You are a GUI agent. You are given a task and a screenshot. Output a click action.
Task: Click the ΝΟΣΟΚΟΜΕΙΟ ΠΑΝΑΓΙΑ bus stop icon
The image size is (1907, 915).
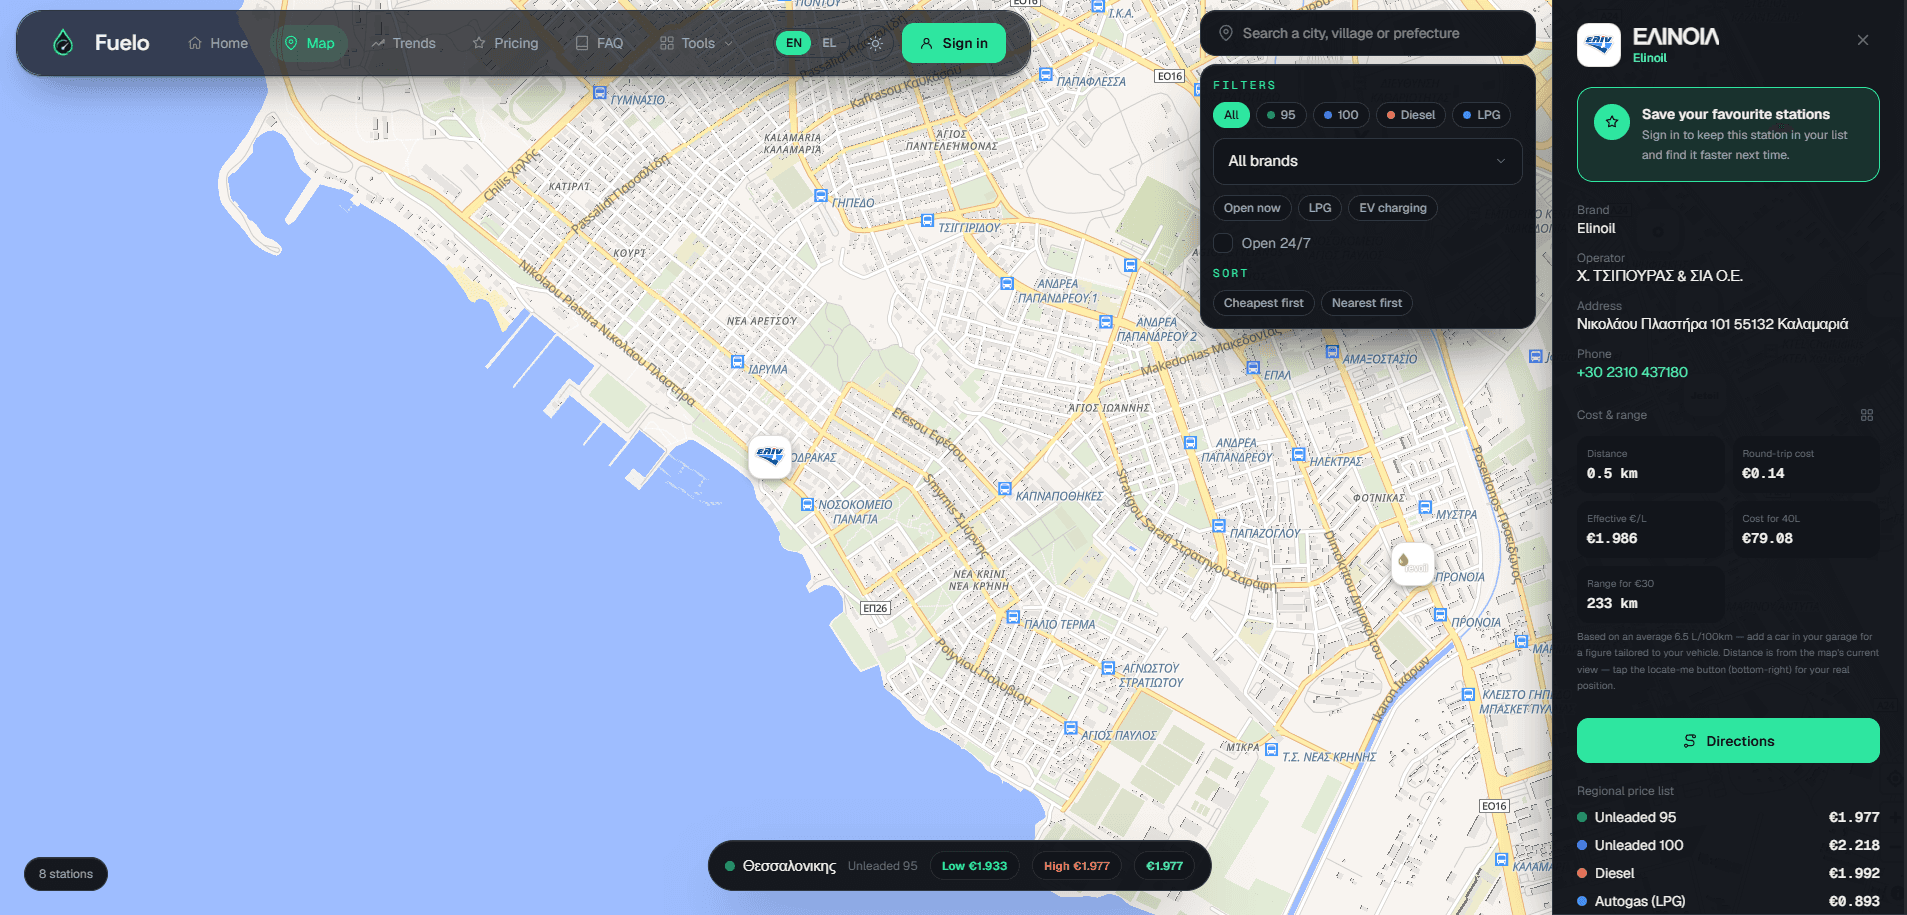pos(807,505)
